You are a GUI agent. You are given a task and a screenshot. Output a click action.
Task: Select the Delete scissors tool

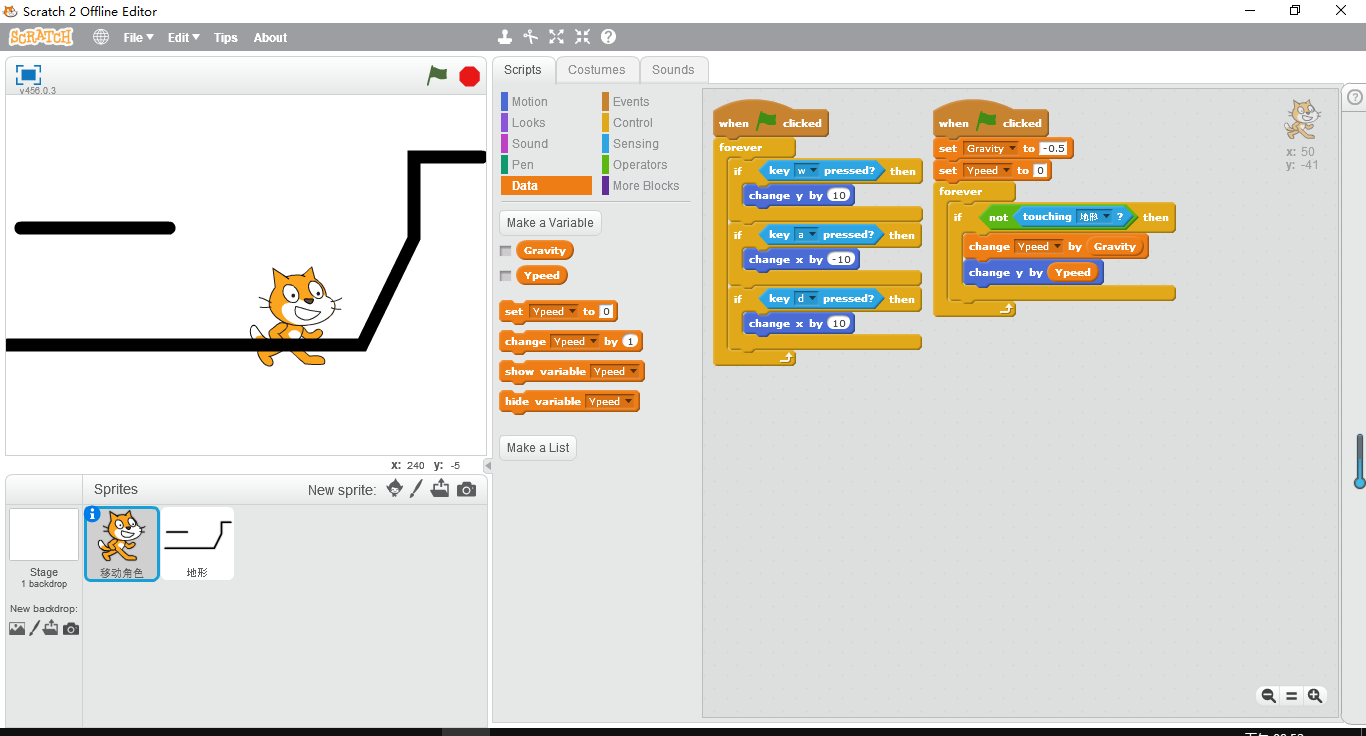(531, 37)
